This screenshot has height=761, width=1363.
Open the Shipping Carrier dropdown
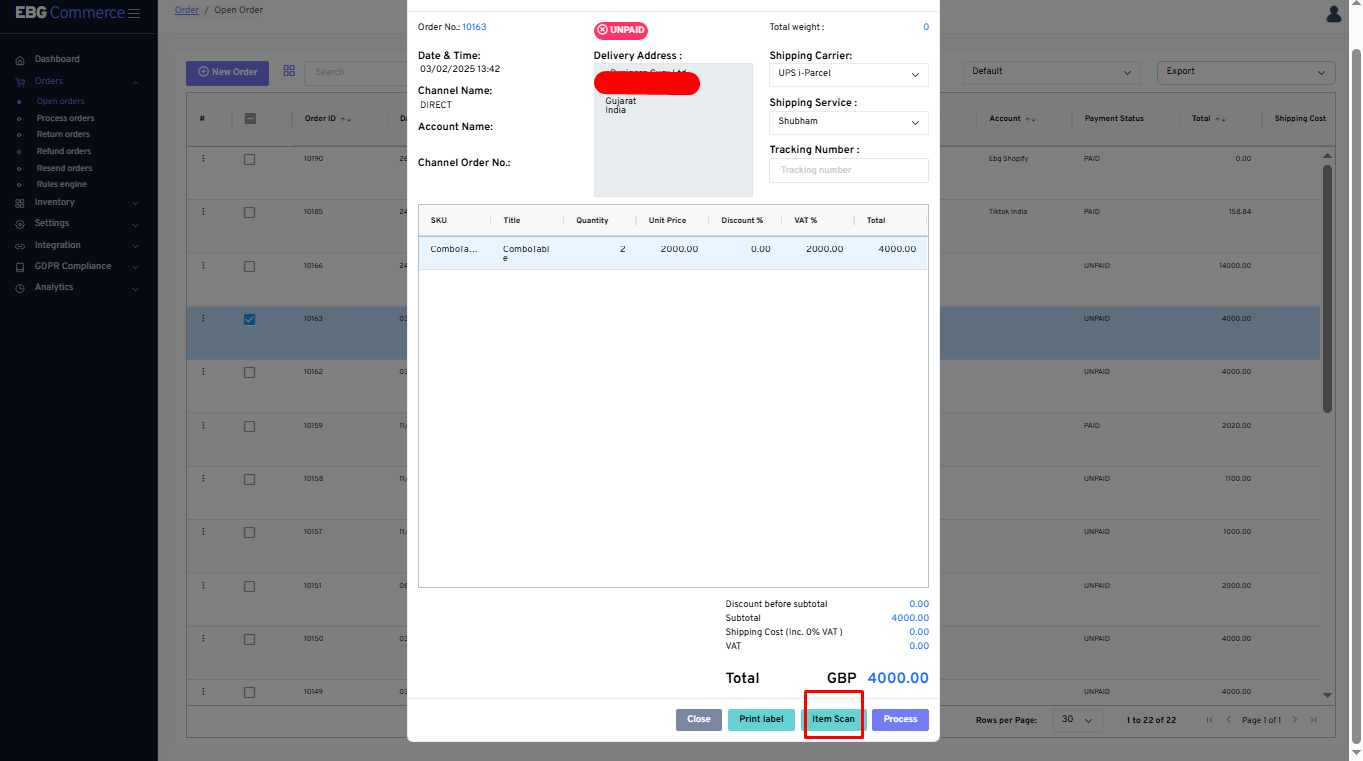[x=848, y=74]
